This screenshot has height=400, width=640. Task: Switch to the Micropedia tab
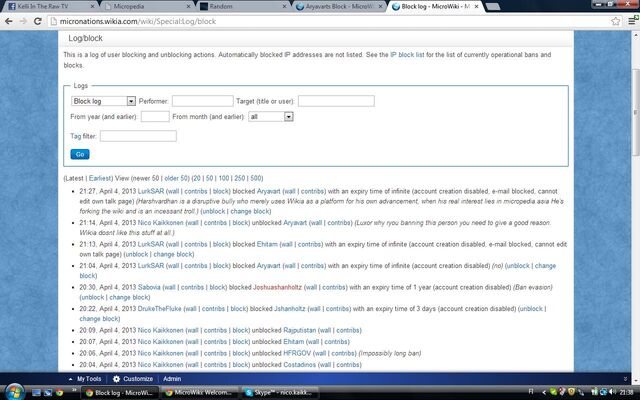click(x=147, y=7)
